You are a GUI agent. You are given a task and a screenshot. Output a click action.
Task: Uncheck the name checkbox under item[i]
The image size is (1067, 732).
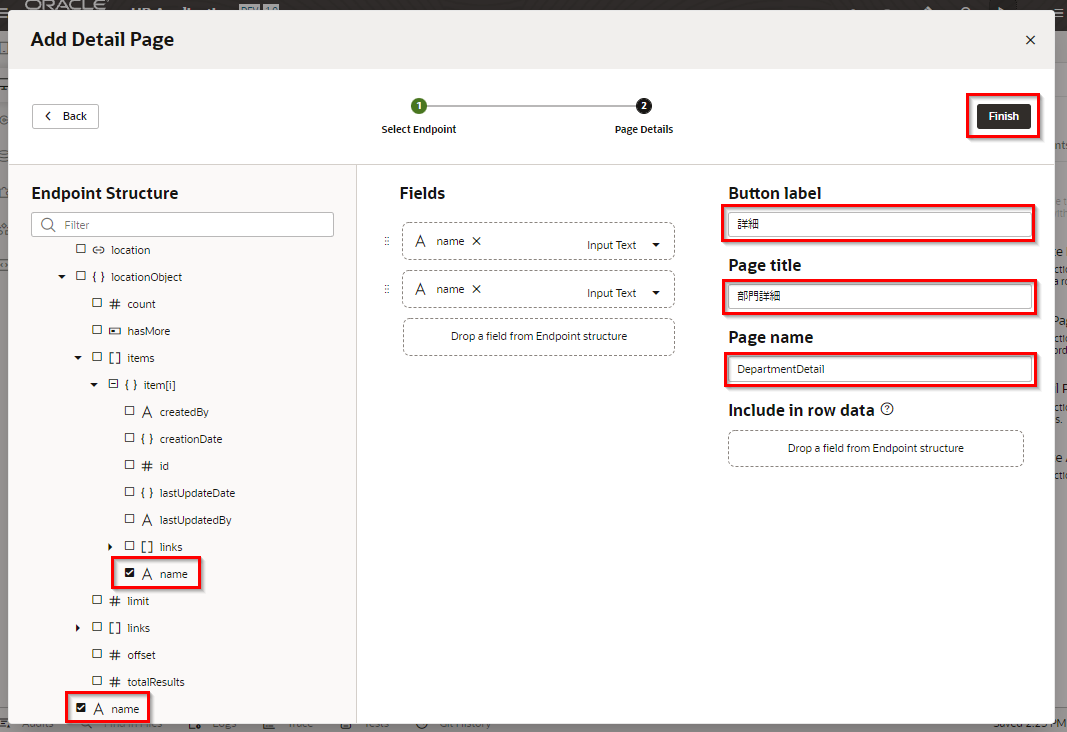click(x=130, y=574)
